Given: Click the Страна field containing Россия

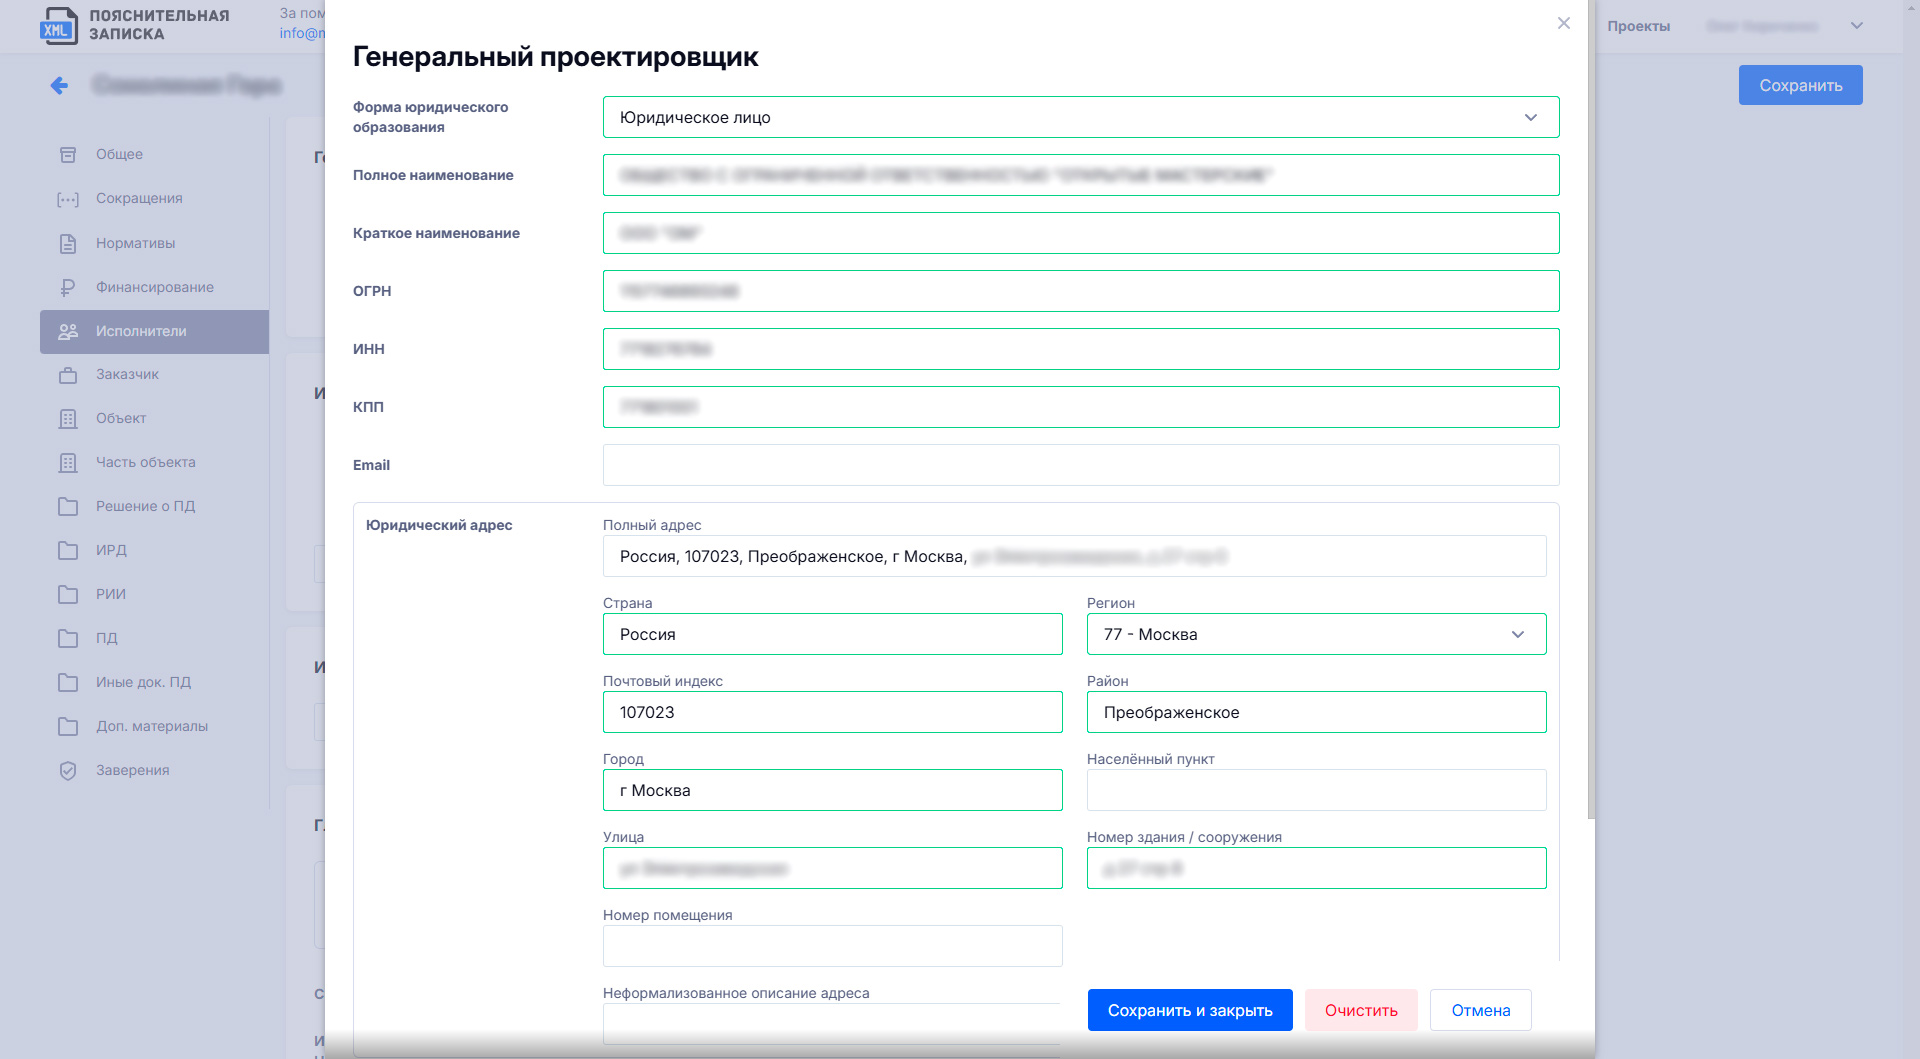Looking at the screenshot, I should tap(833, 634).
